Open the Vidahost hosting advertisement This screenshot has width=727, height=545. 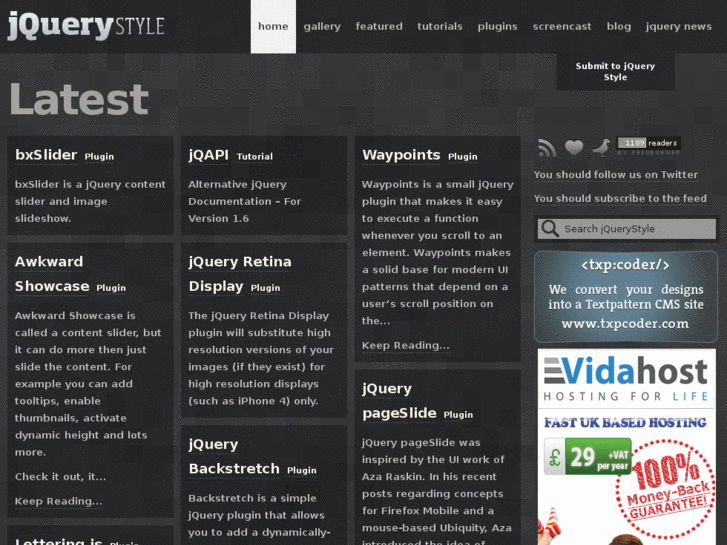click(x=626, y=447)
